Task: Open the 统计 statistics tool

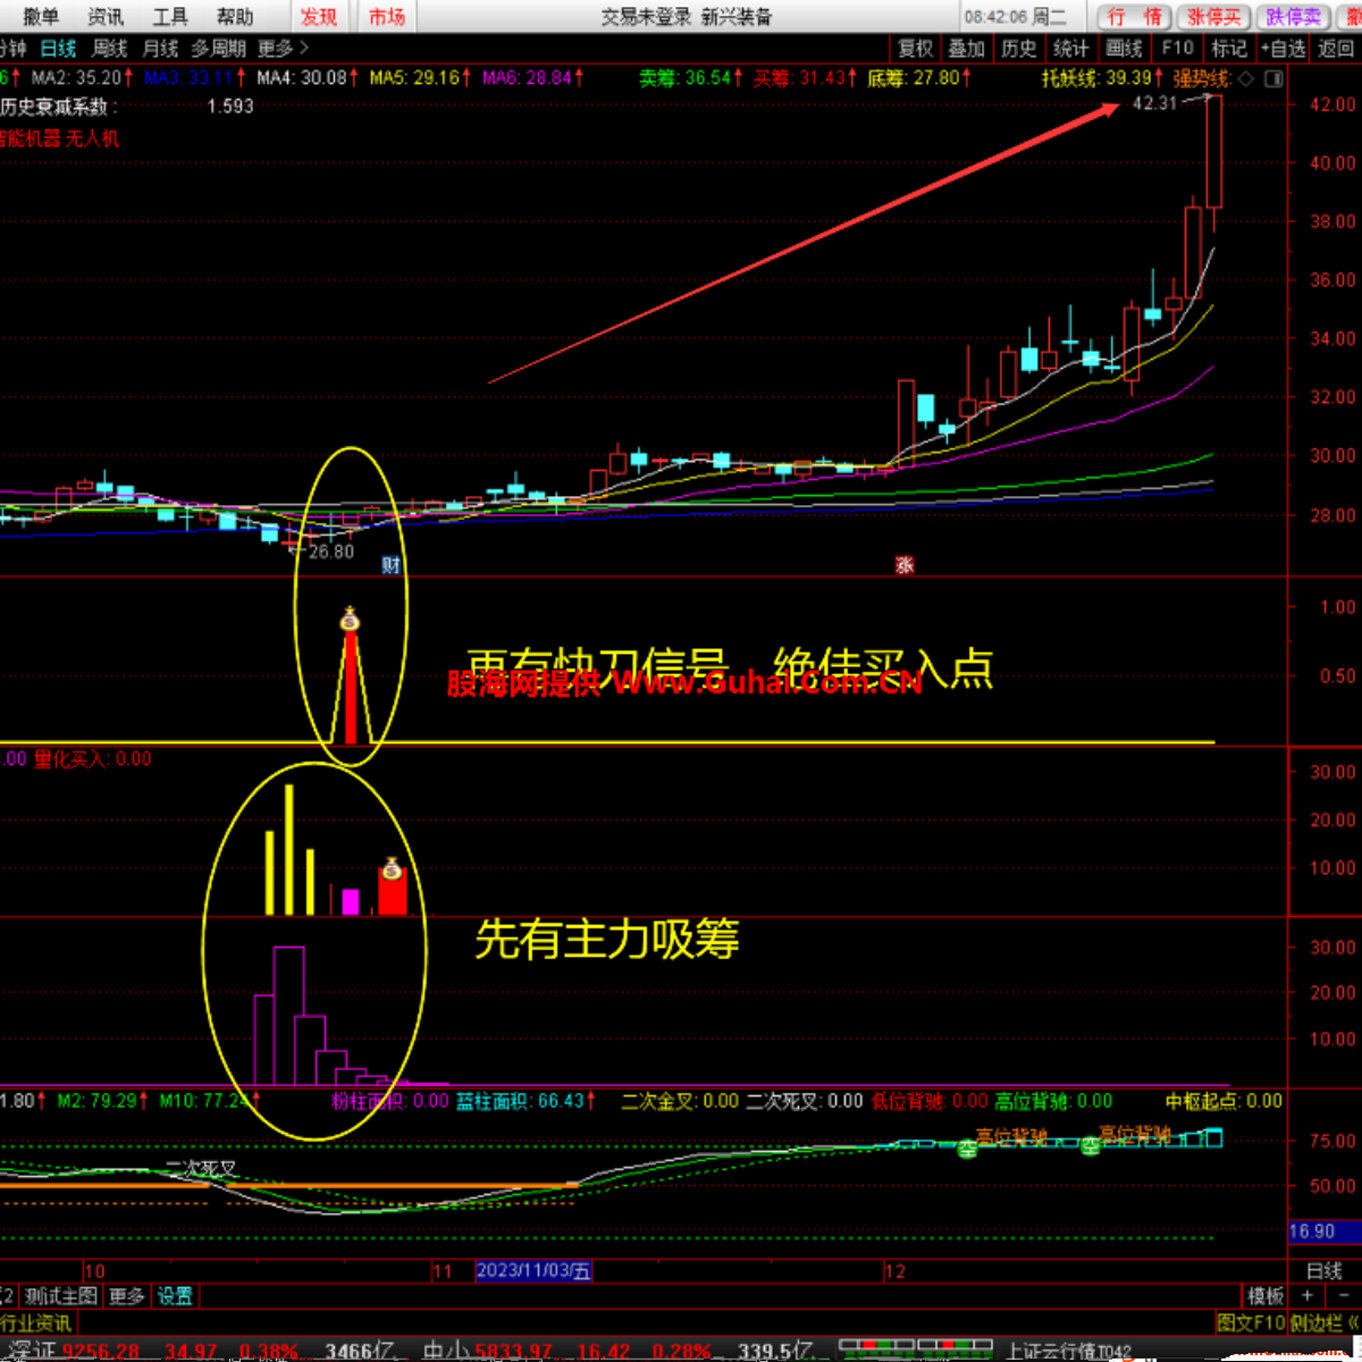Action: 1071,47
